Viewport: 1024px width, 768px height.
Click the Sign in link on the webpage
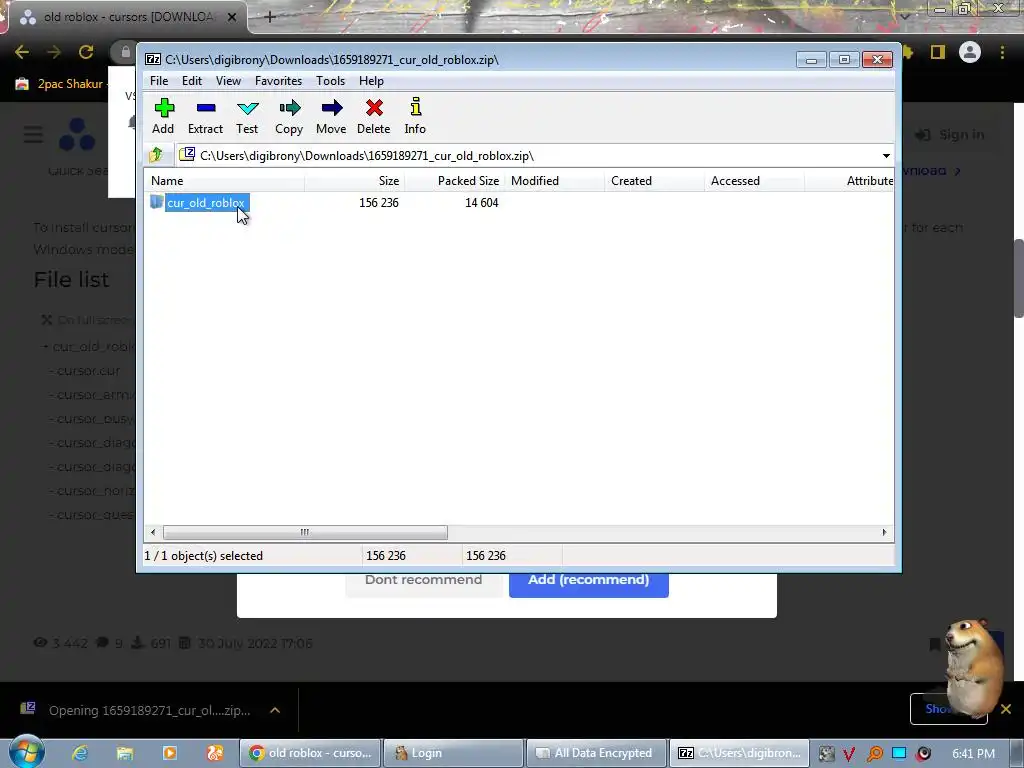[x=950, y=135]
